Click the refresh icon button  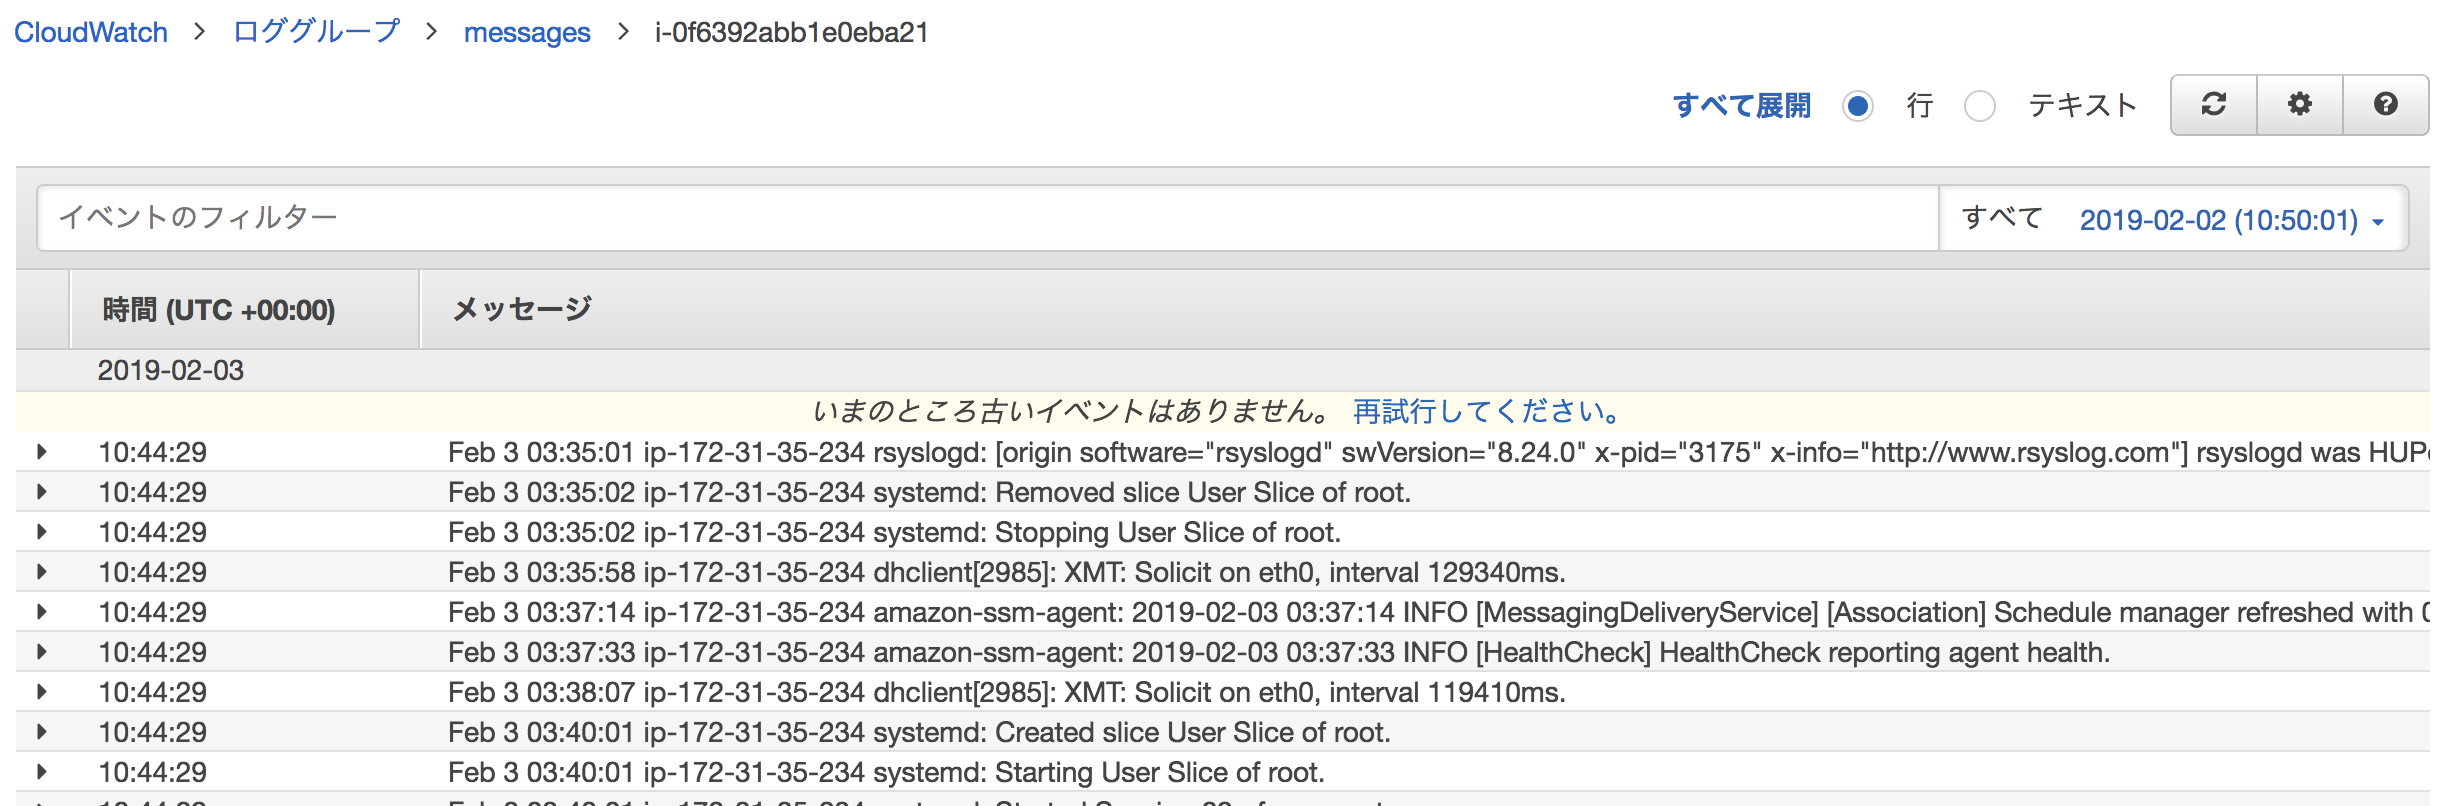pos(2213,105)
